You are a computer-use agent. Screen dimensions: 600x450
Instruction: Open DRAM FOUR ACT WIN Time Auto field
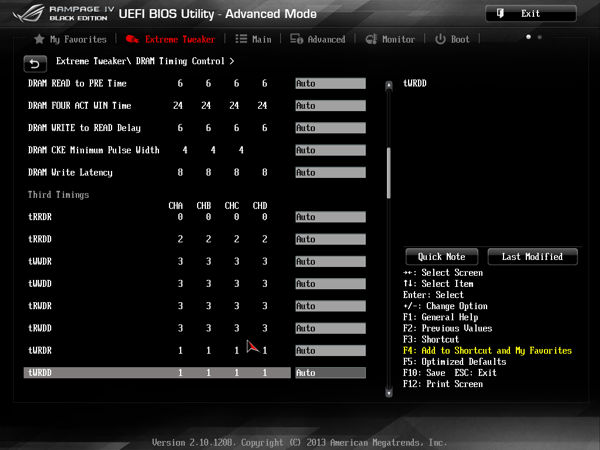[x=331, y=106]
